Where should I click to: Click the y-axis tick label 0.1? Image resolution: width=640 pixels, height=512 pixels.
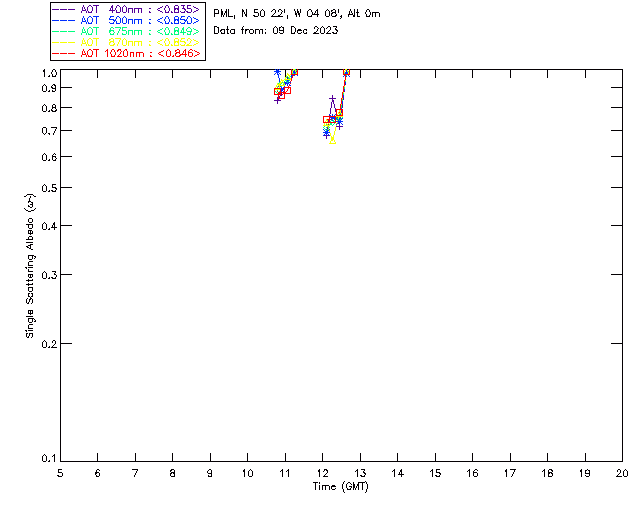pyautogui.click(x=45, y=459)
